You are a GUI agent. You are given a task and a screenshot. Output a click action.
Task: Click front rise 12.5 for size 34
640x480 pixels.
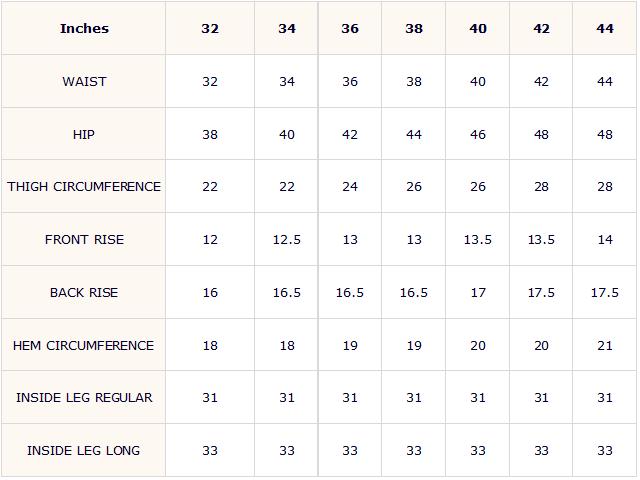tap(287, 240)
